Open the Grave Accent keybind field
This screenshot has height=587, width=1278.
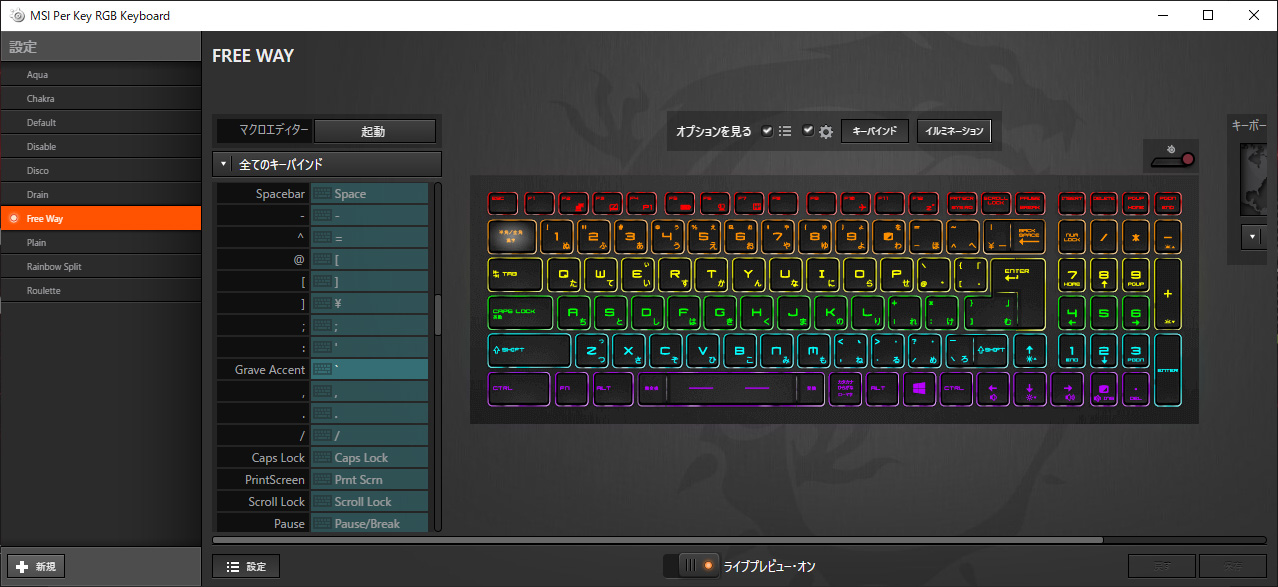[369, 370]
